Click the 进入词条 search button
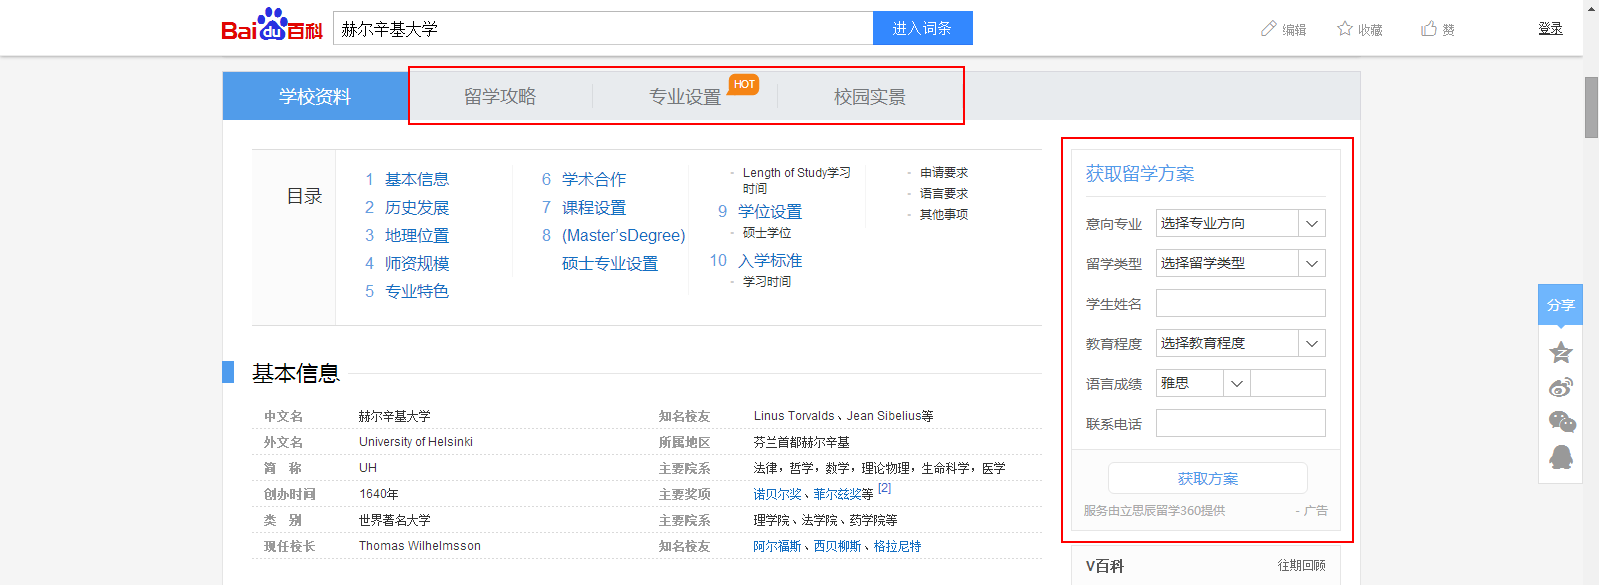Image resolution: width=1599 pixels, height=585 pixels. (x=922, y=28)
